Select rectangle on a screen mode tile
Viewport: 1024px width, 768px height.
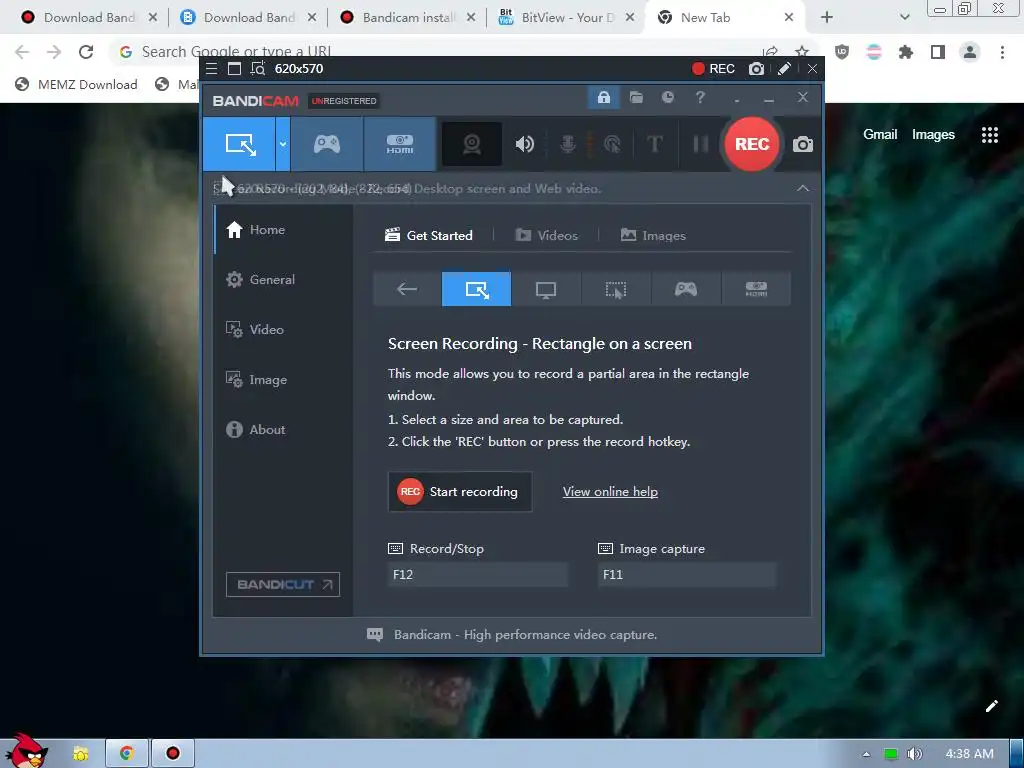pyautogui.click(x=476, y=289)
